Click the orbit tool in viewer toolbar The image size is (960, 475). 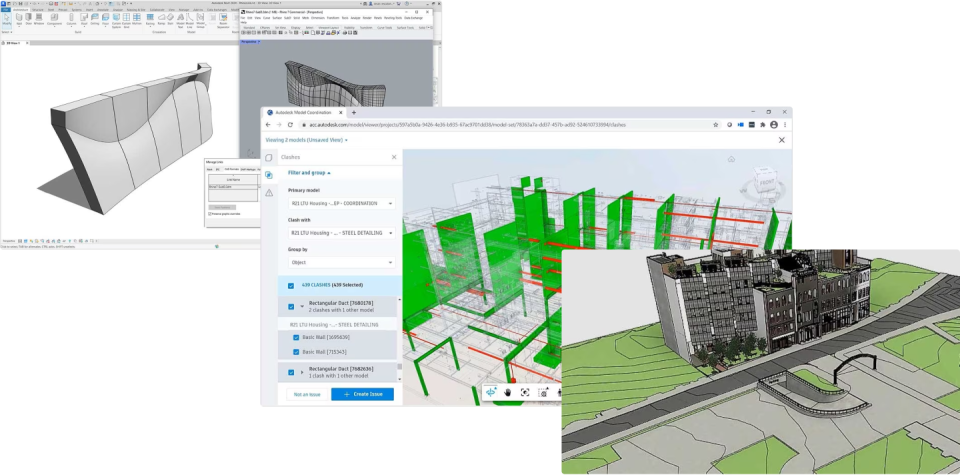coord(490,393)
